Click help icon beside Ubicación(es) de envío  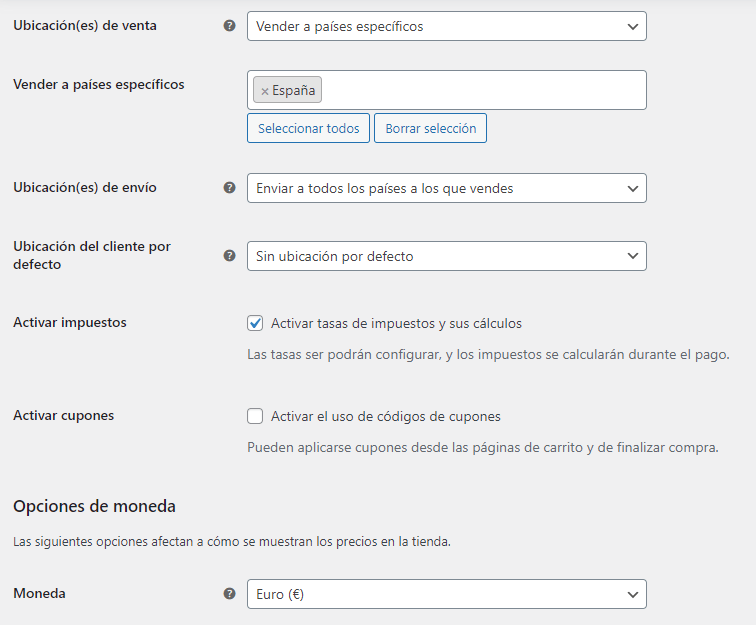pyautogui.click(x=230, y=188)
